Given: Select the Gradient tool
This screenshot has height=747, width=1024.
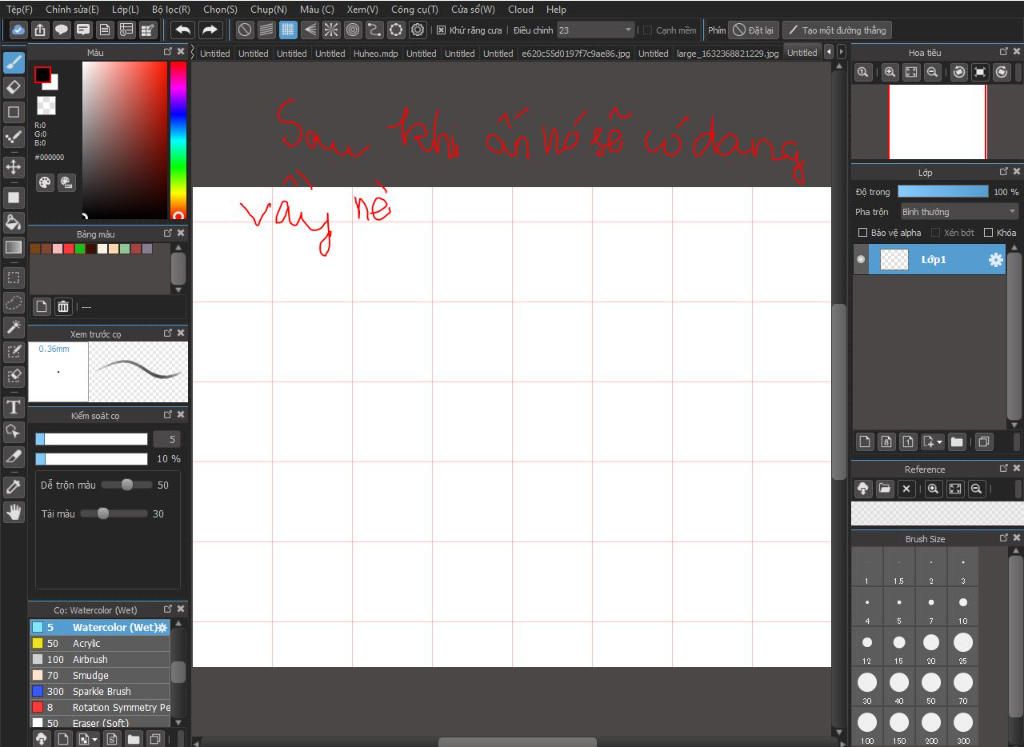Looking at the screenshot, I should (13, 247).
